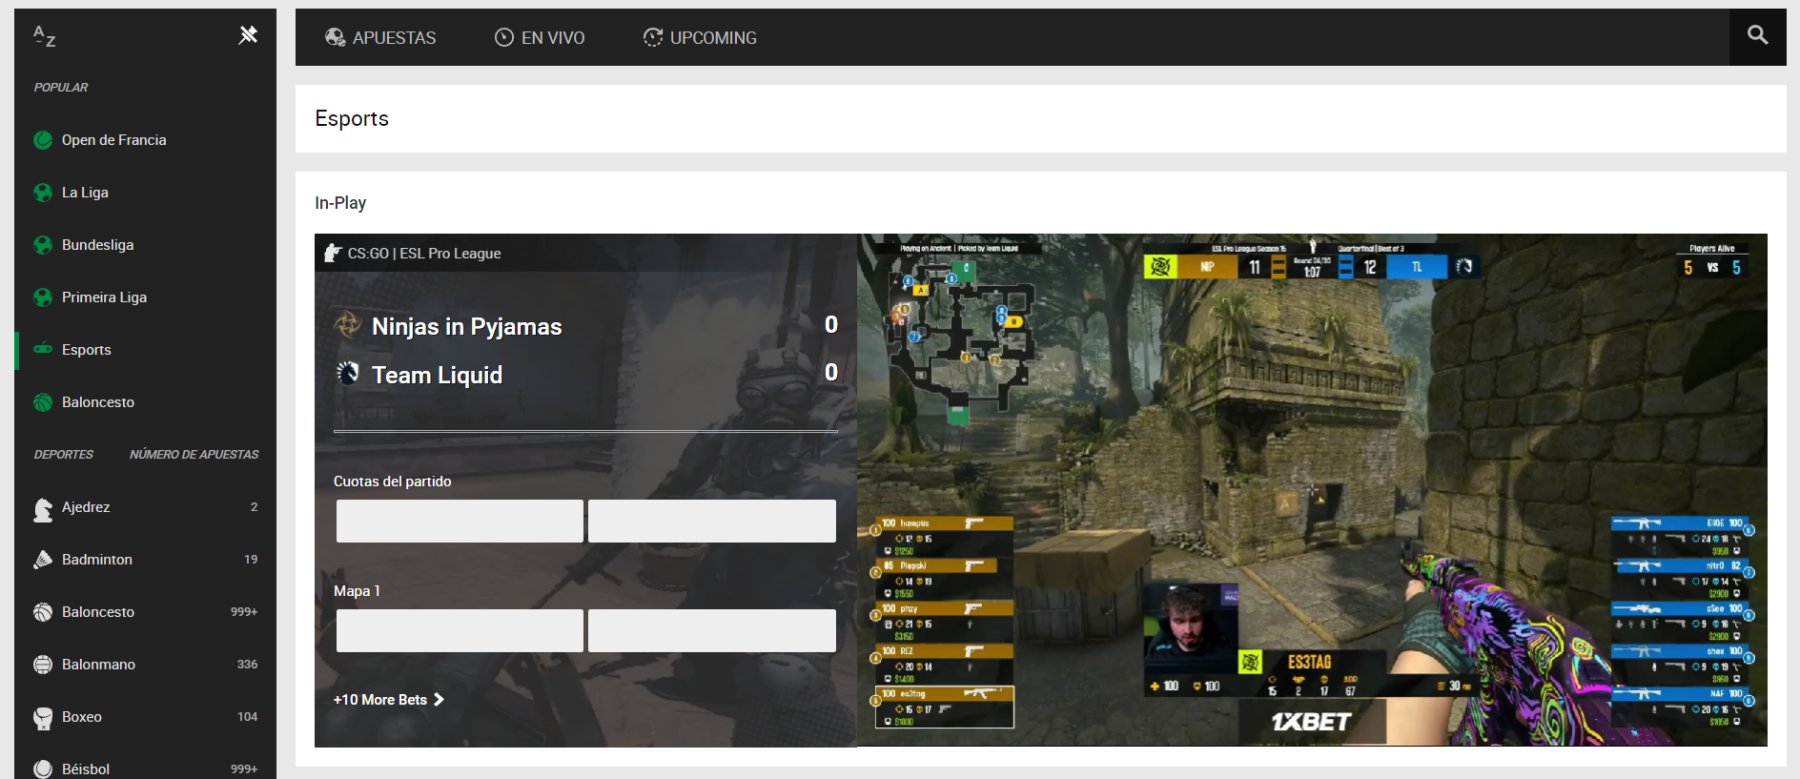Click the Team Liquid team logo
The width and height of the screenshot is (1800, 779).
point(347,373)
